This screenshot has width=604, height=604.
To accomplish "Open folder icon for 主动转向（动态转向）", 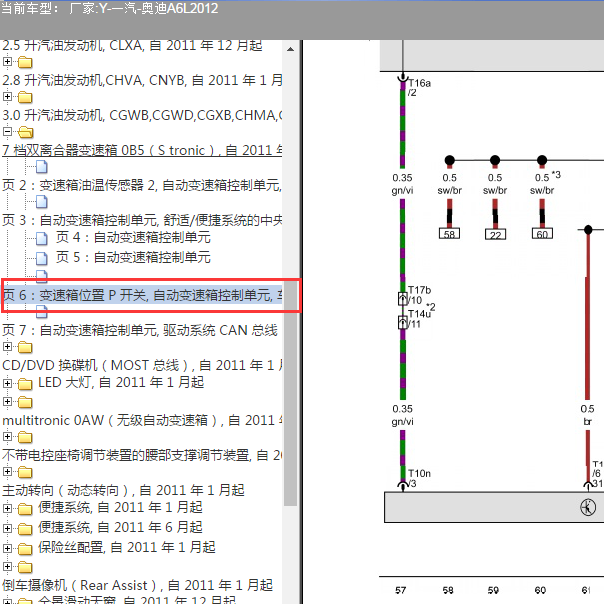I will 25,472.
